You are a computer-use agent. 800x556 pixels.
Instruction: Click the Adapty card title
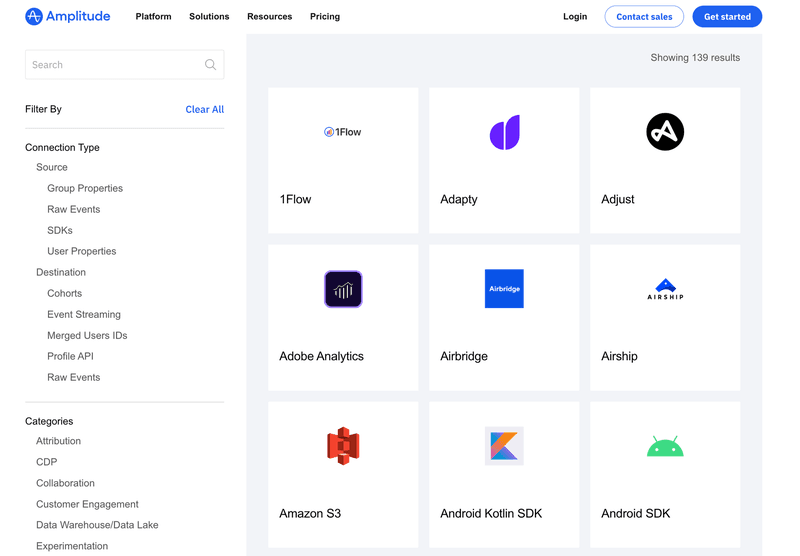point(459,199)
